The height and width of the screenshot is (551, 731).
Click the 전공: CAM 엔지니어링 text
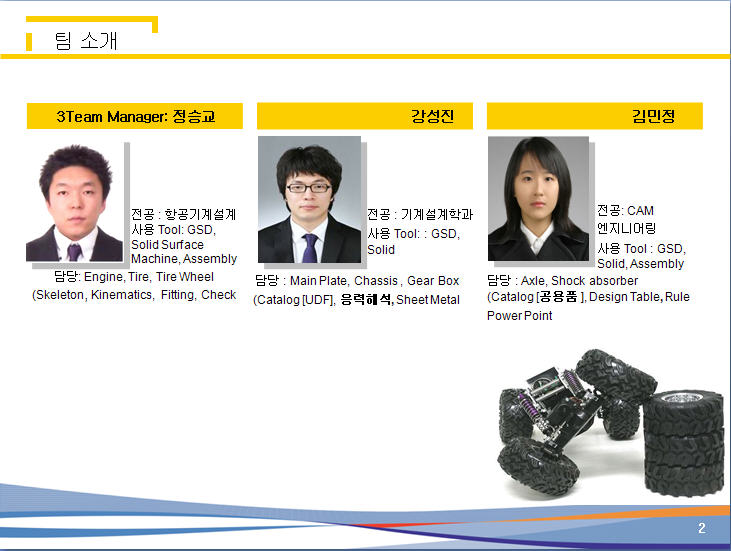click(626, 219)
